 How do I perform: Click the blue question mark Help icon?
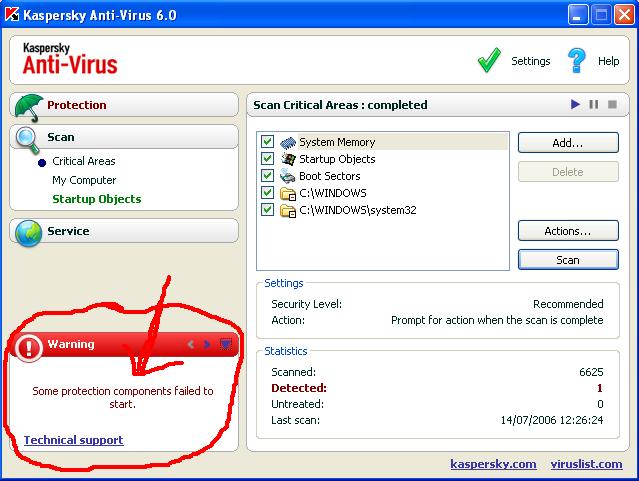[x=576, y=60]
